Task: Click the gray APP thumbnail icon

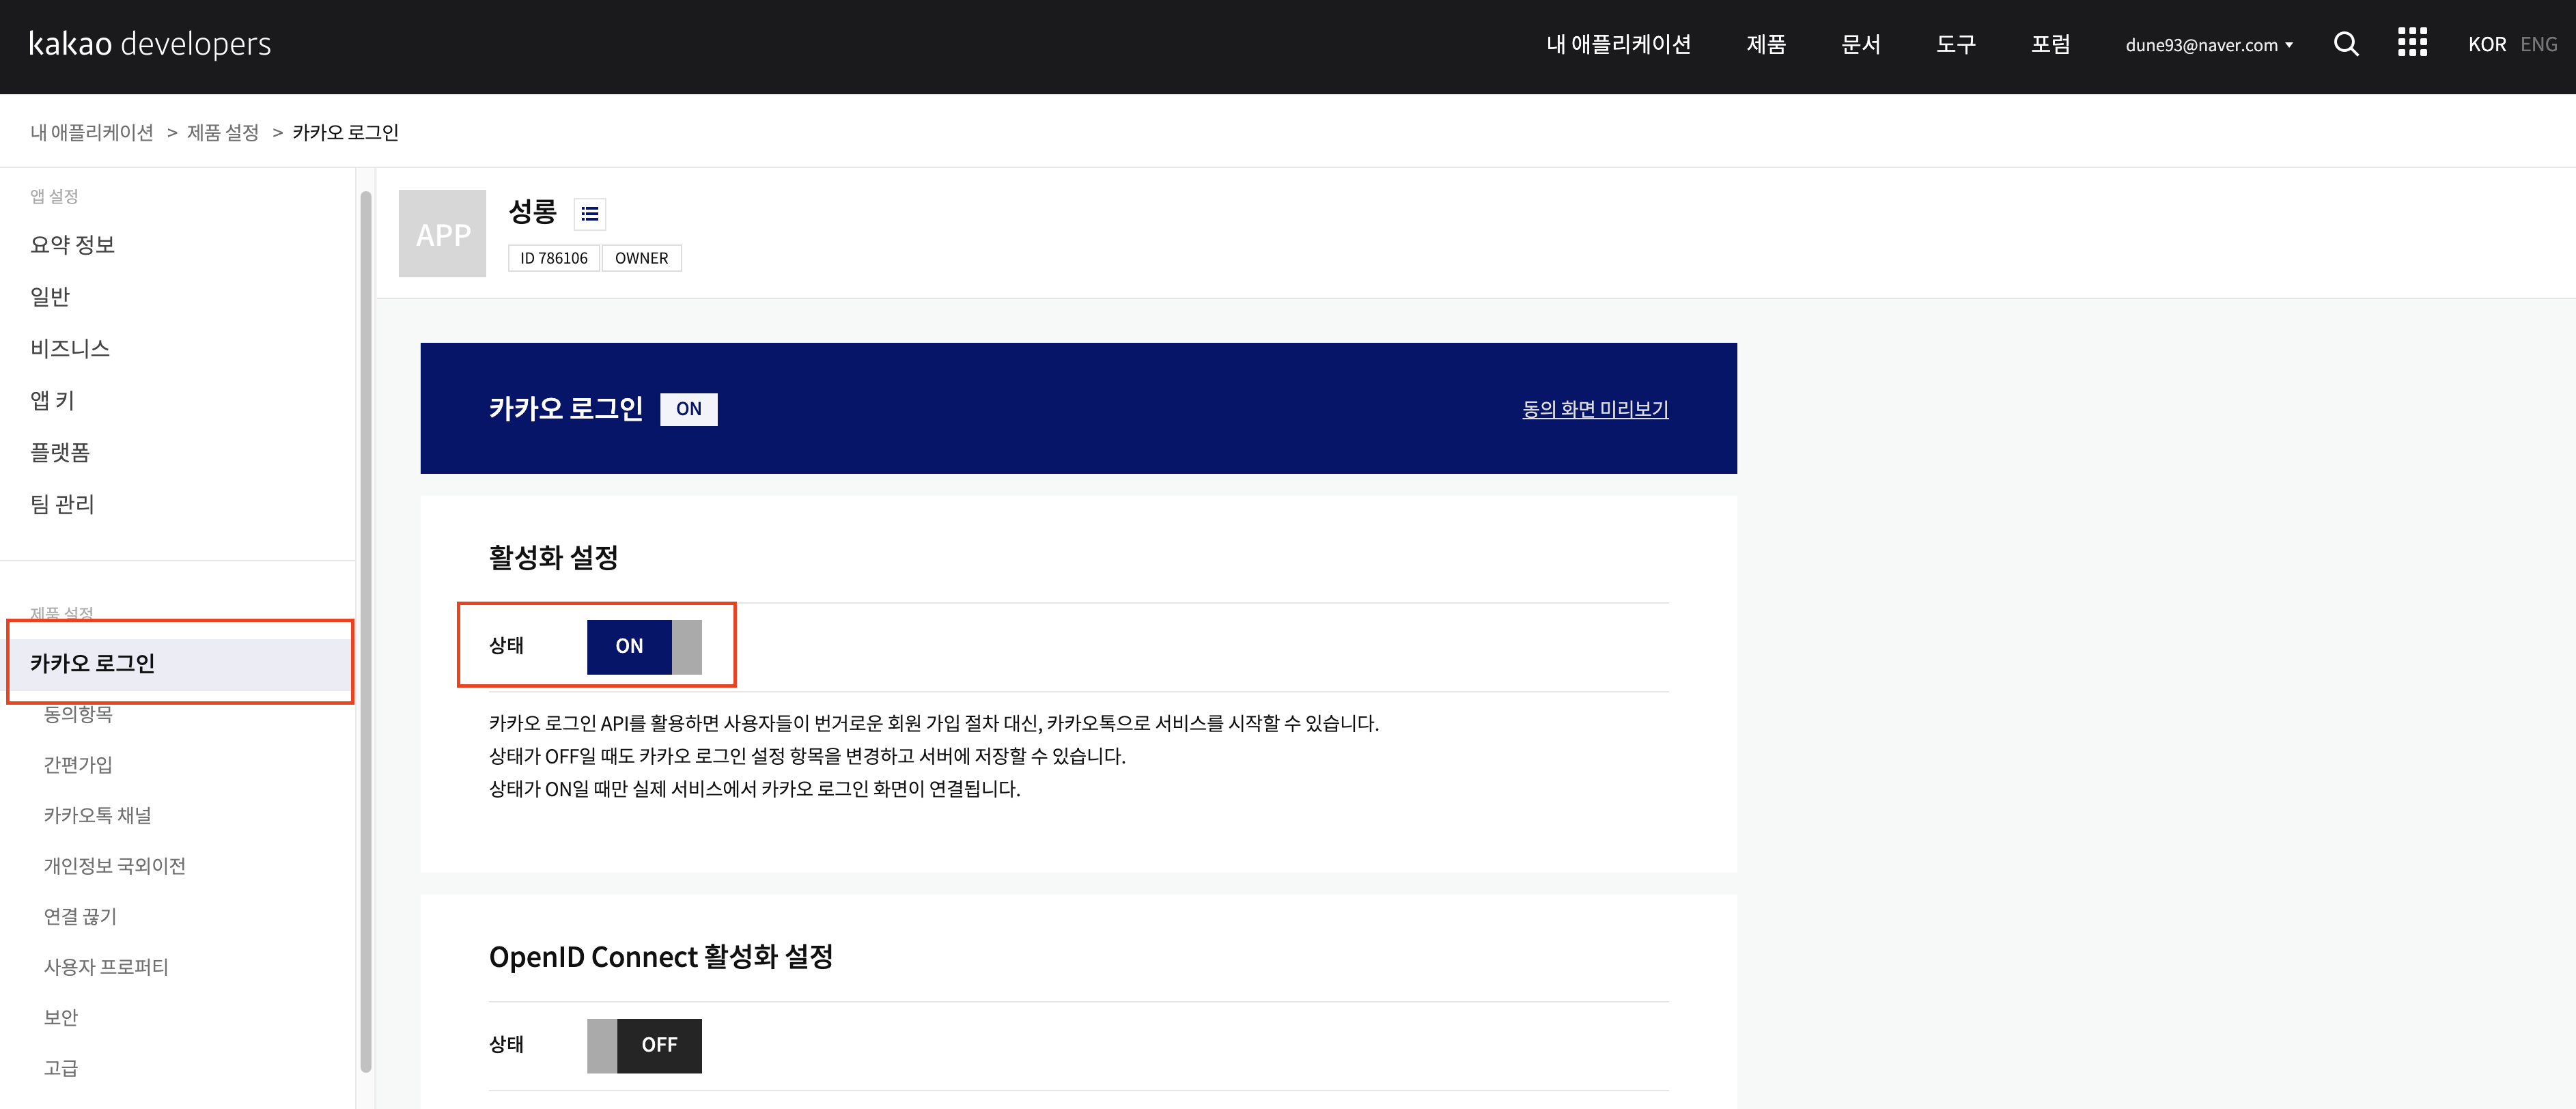Action: [442, 234]
